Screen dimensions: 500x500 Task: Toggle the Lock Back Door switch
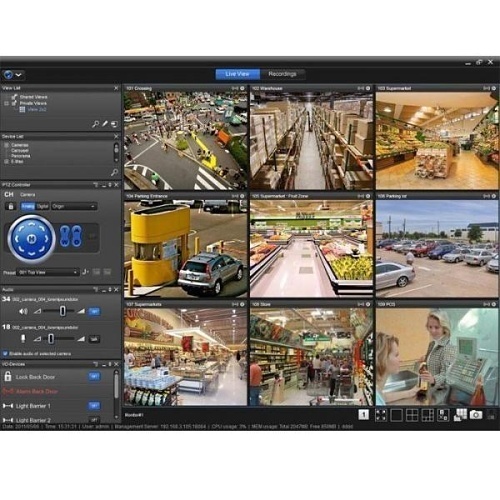tap(94, 376)
